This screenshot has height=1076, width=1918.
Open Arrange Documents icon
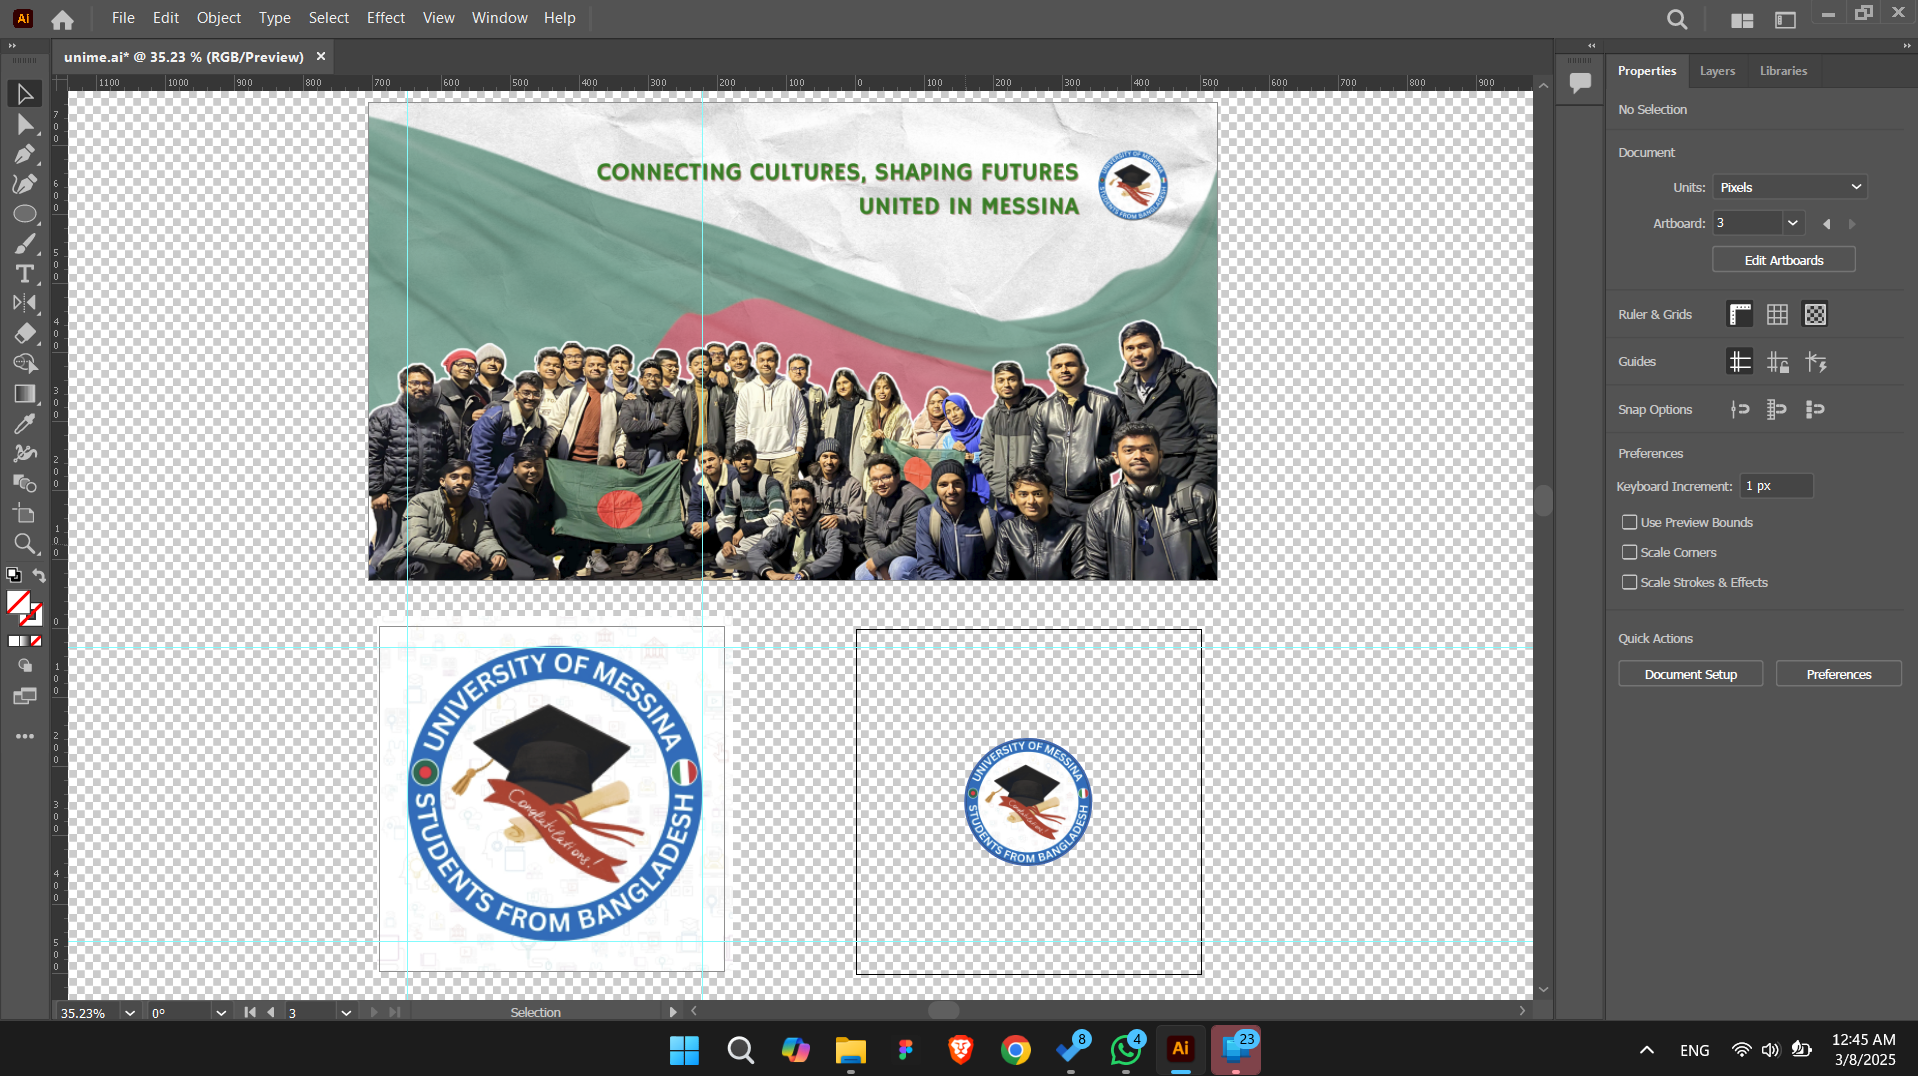coord(1742,20)
